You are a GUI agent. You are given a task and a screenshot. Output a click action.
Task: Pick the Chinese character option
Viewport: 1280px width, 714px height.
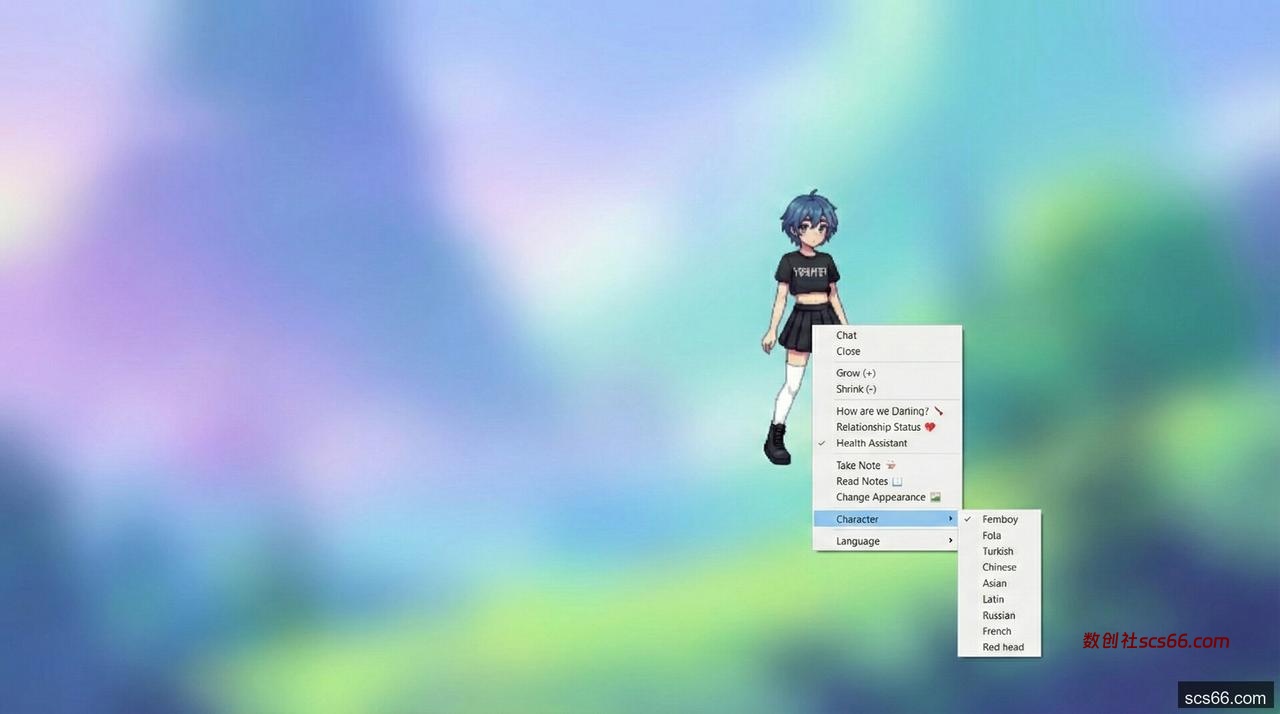tap(999, 568)
